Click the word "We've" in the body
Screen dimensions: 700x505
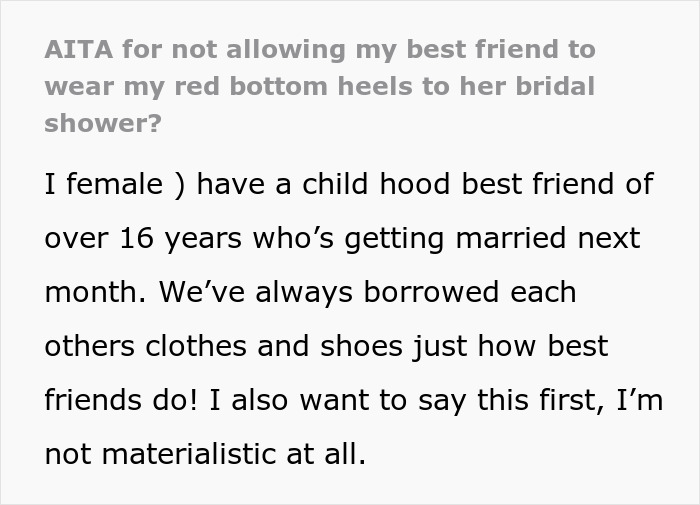pyautogui.click(x=202, y=292)
